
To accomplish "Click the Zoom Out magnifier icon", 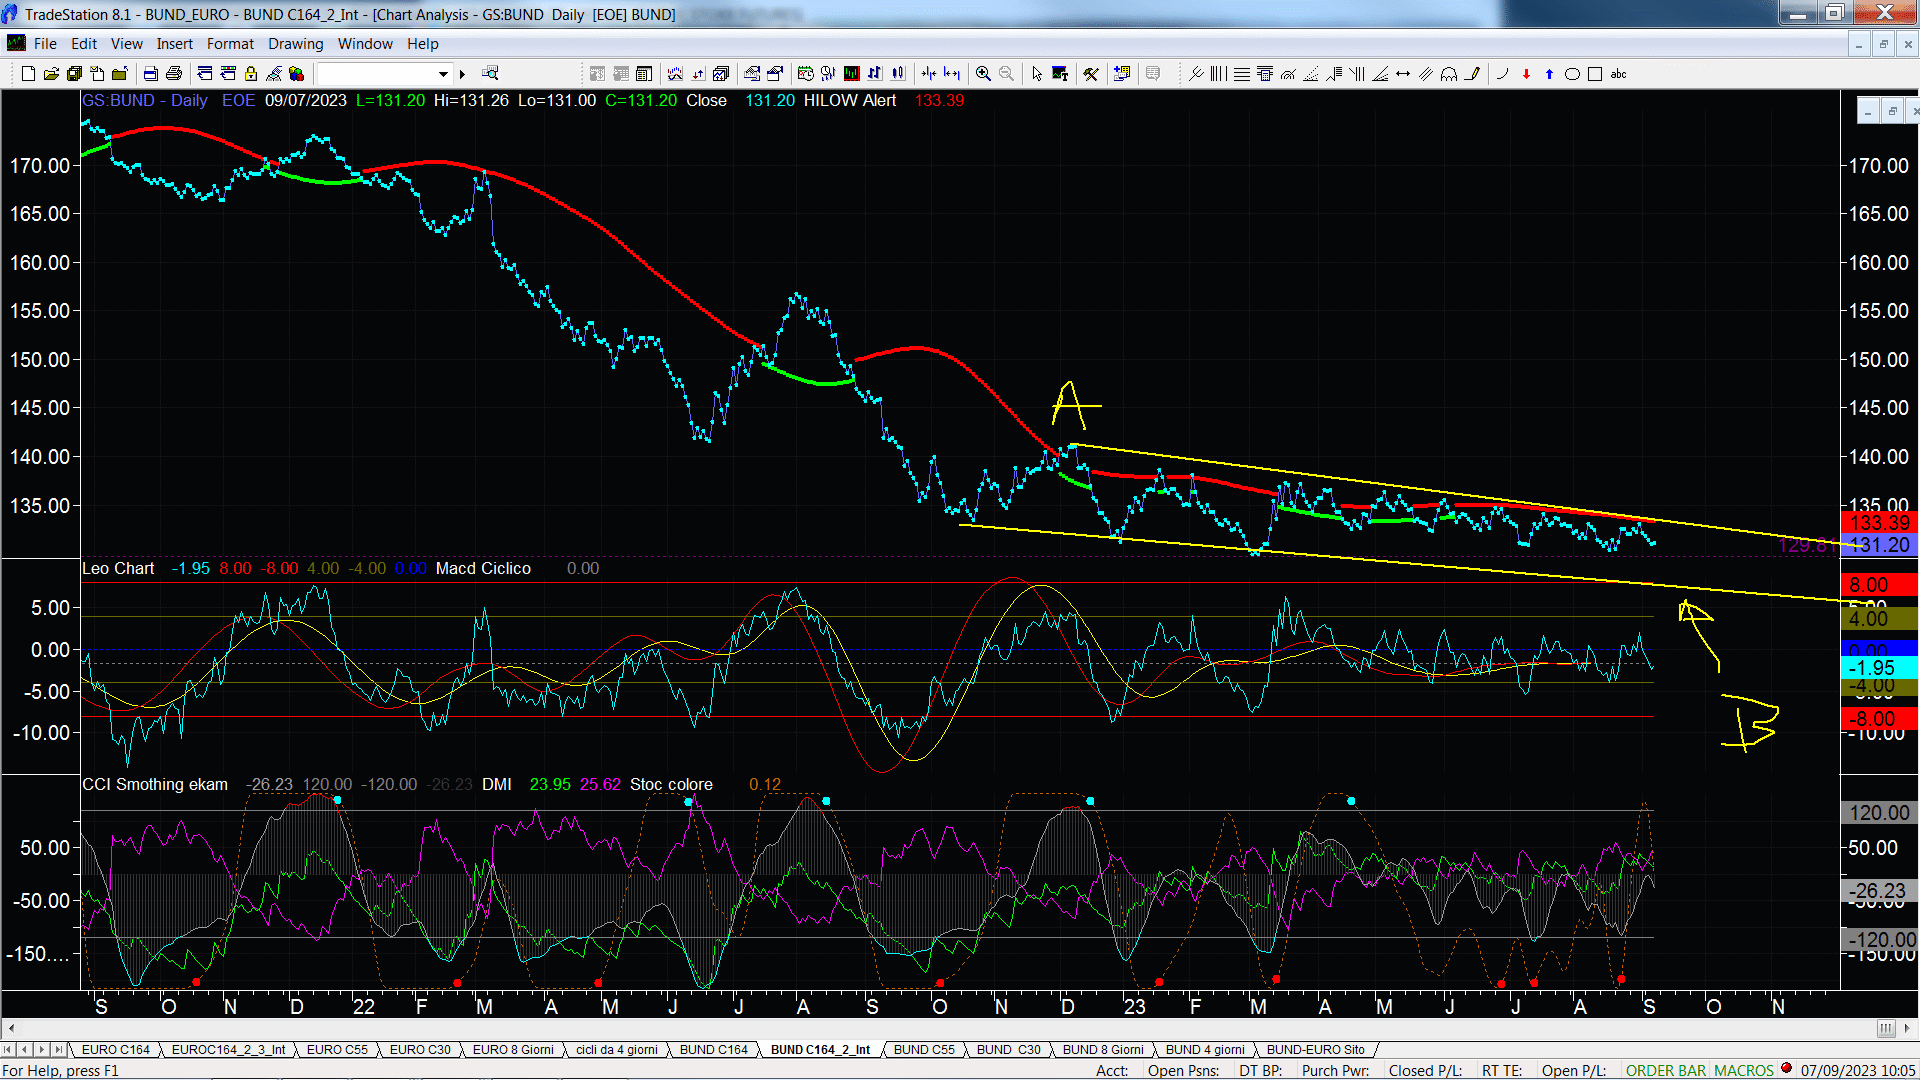I will [x=1006, y=74].
